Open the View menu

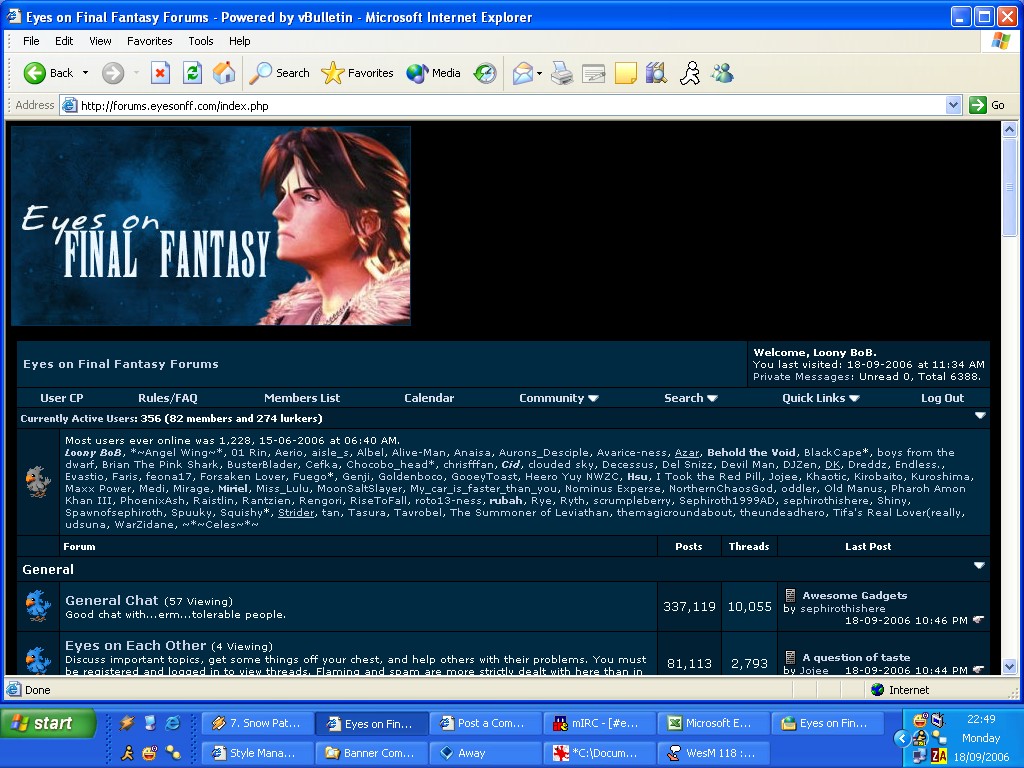pos(100,40)
